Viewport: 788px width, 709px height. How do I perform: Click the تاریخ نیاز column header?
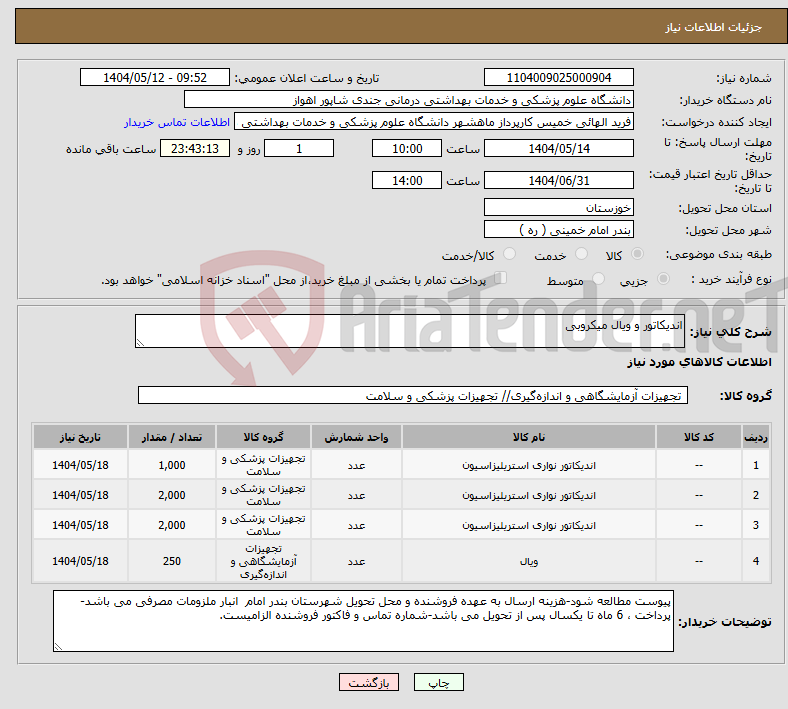coord(80,437)
